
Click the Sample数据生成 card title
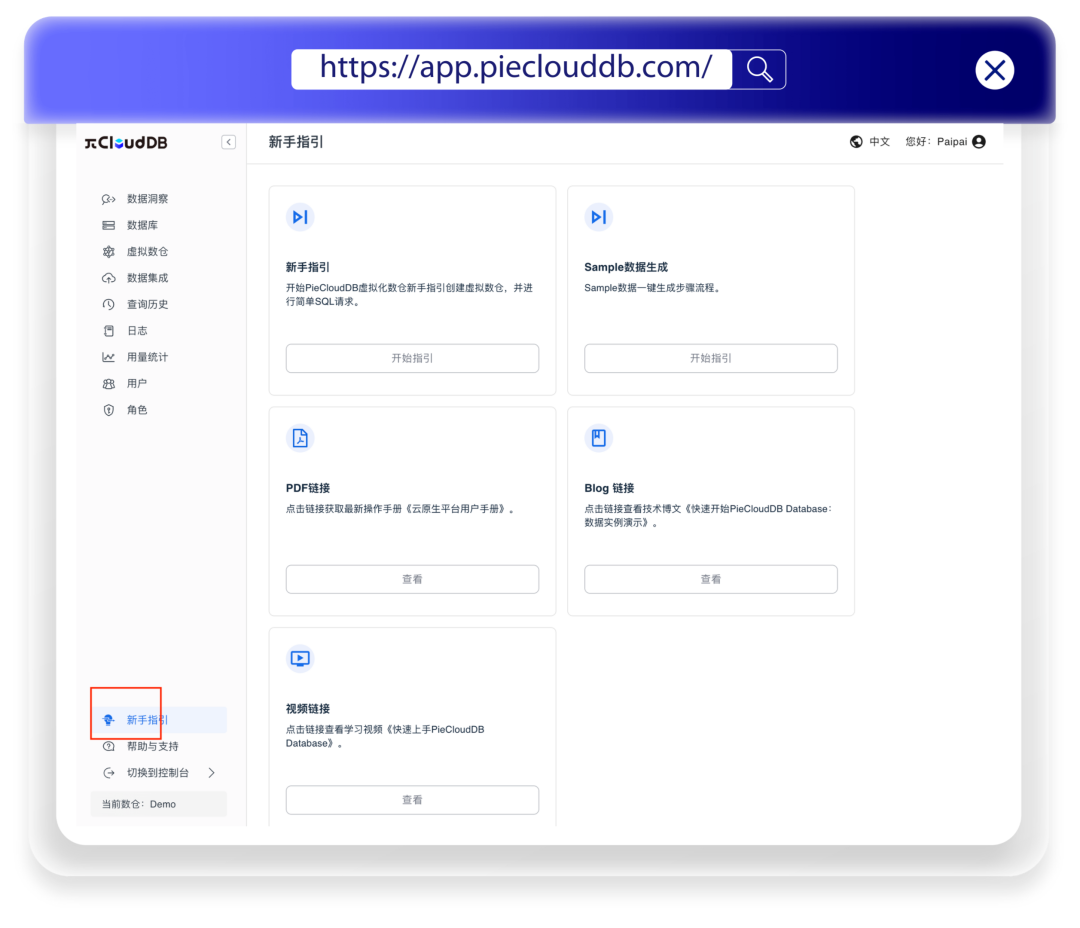(626, 267)
